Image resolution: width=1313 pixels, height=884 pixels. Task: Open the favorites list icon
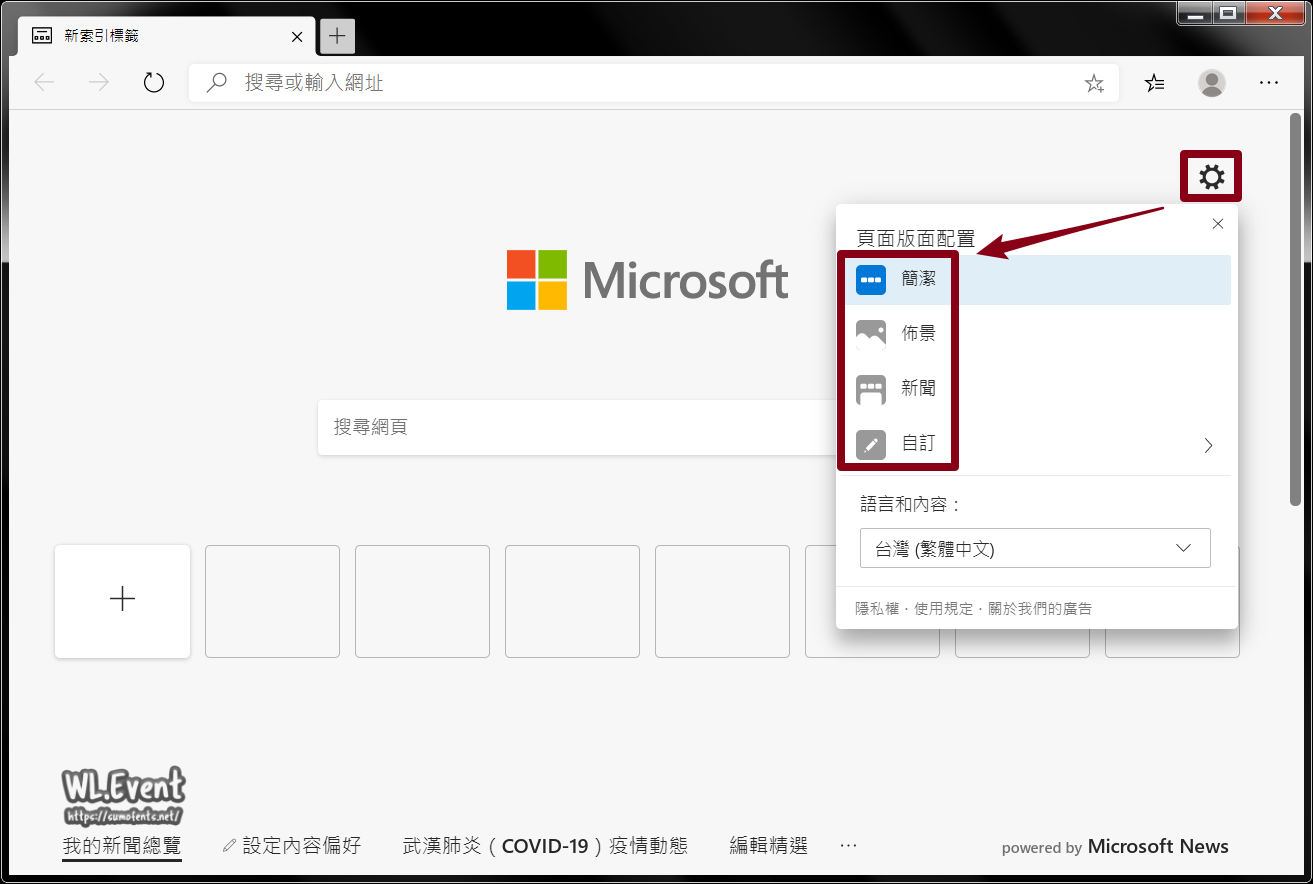pos(1155,83)
